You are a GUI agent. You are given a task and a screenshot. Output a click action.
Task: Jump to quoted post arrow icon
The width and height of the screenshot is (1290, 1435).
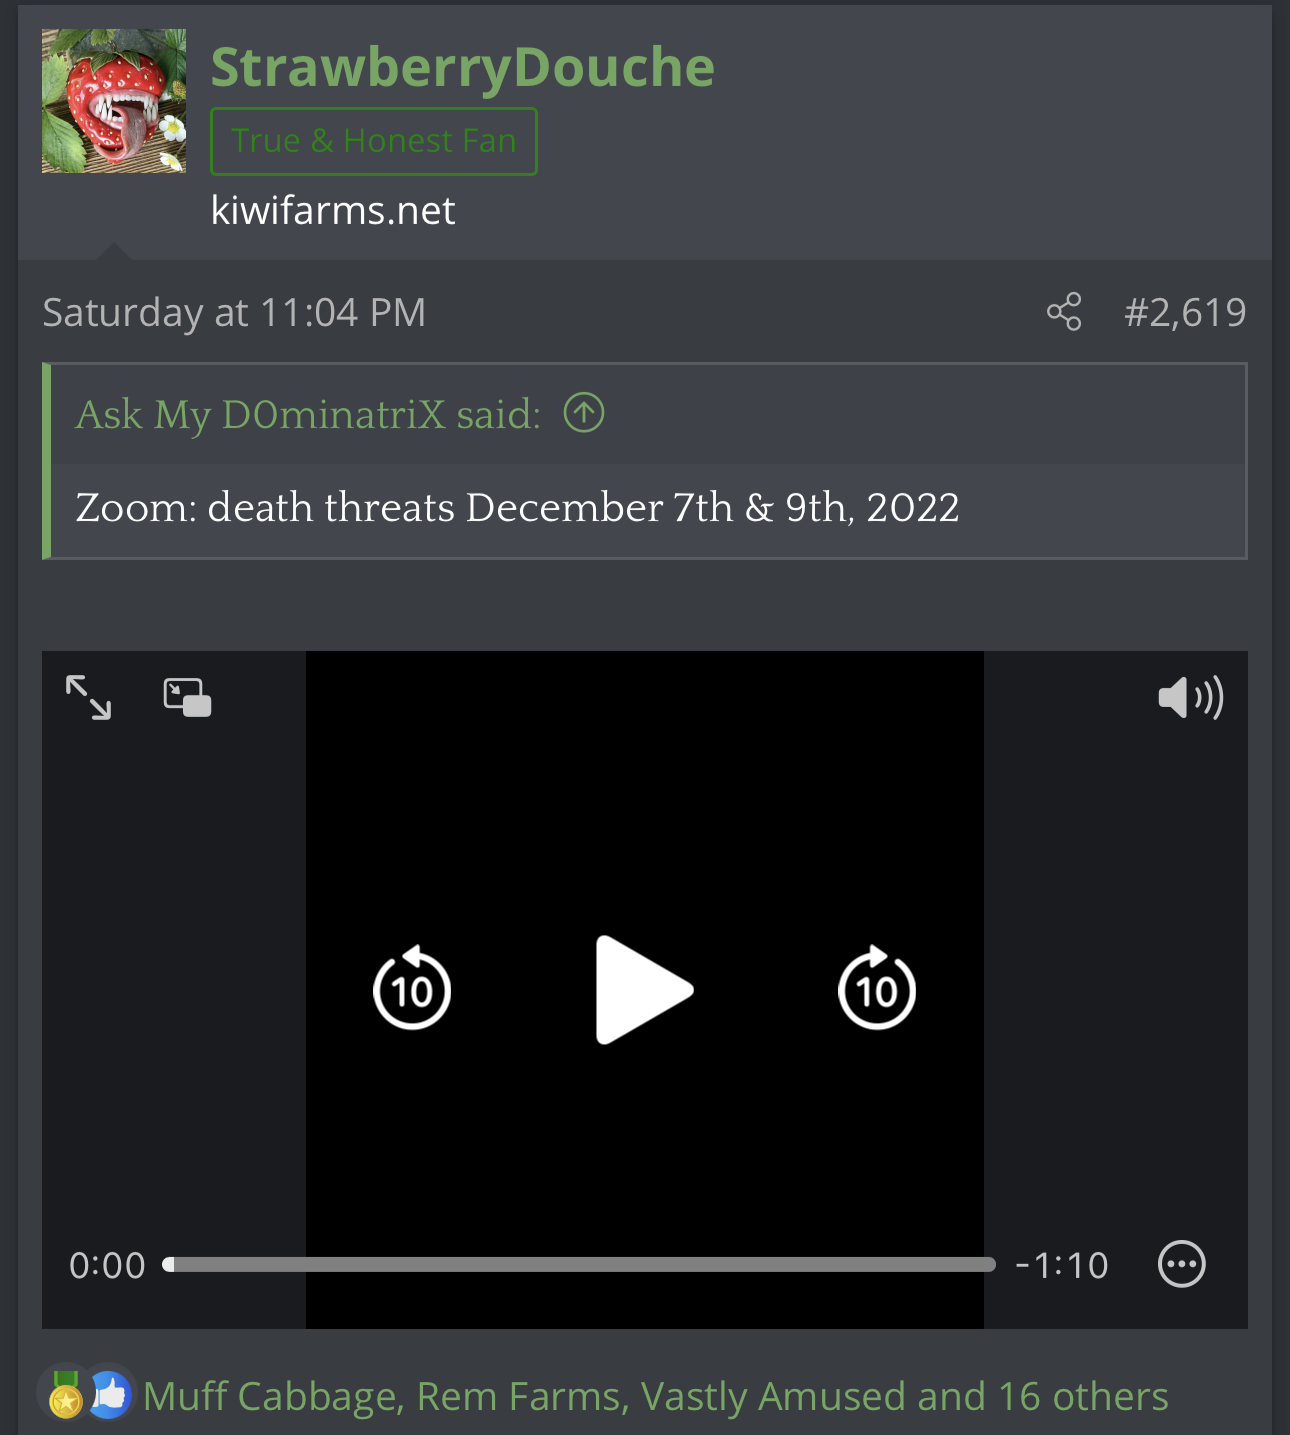point(584,413)
